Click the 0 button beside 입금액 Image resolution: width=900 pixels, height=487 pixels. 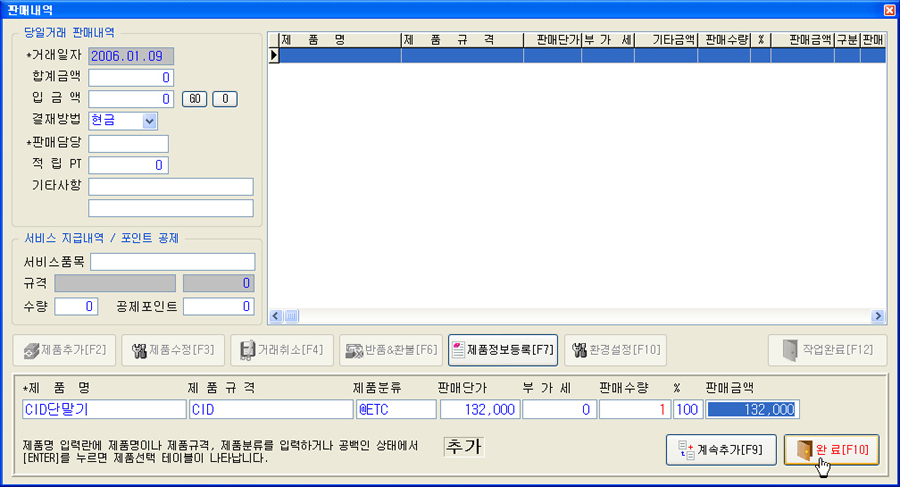coord(225,99)
